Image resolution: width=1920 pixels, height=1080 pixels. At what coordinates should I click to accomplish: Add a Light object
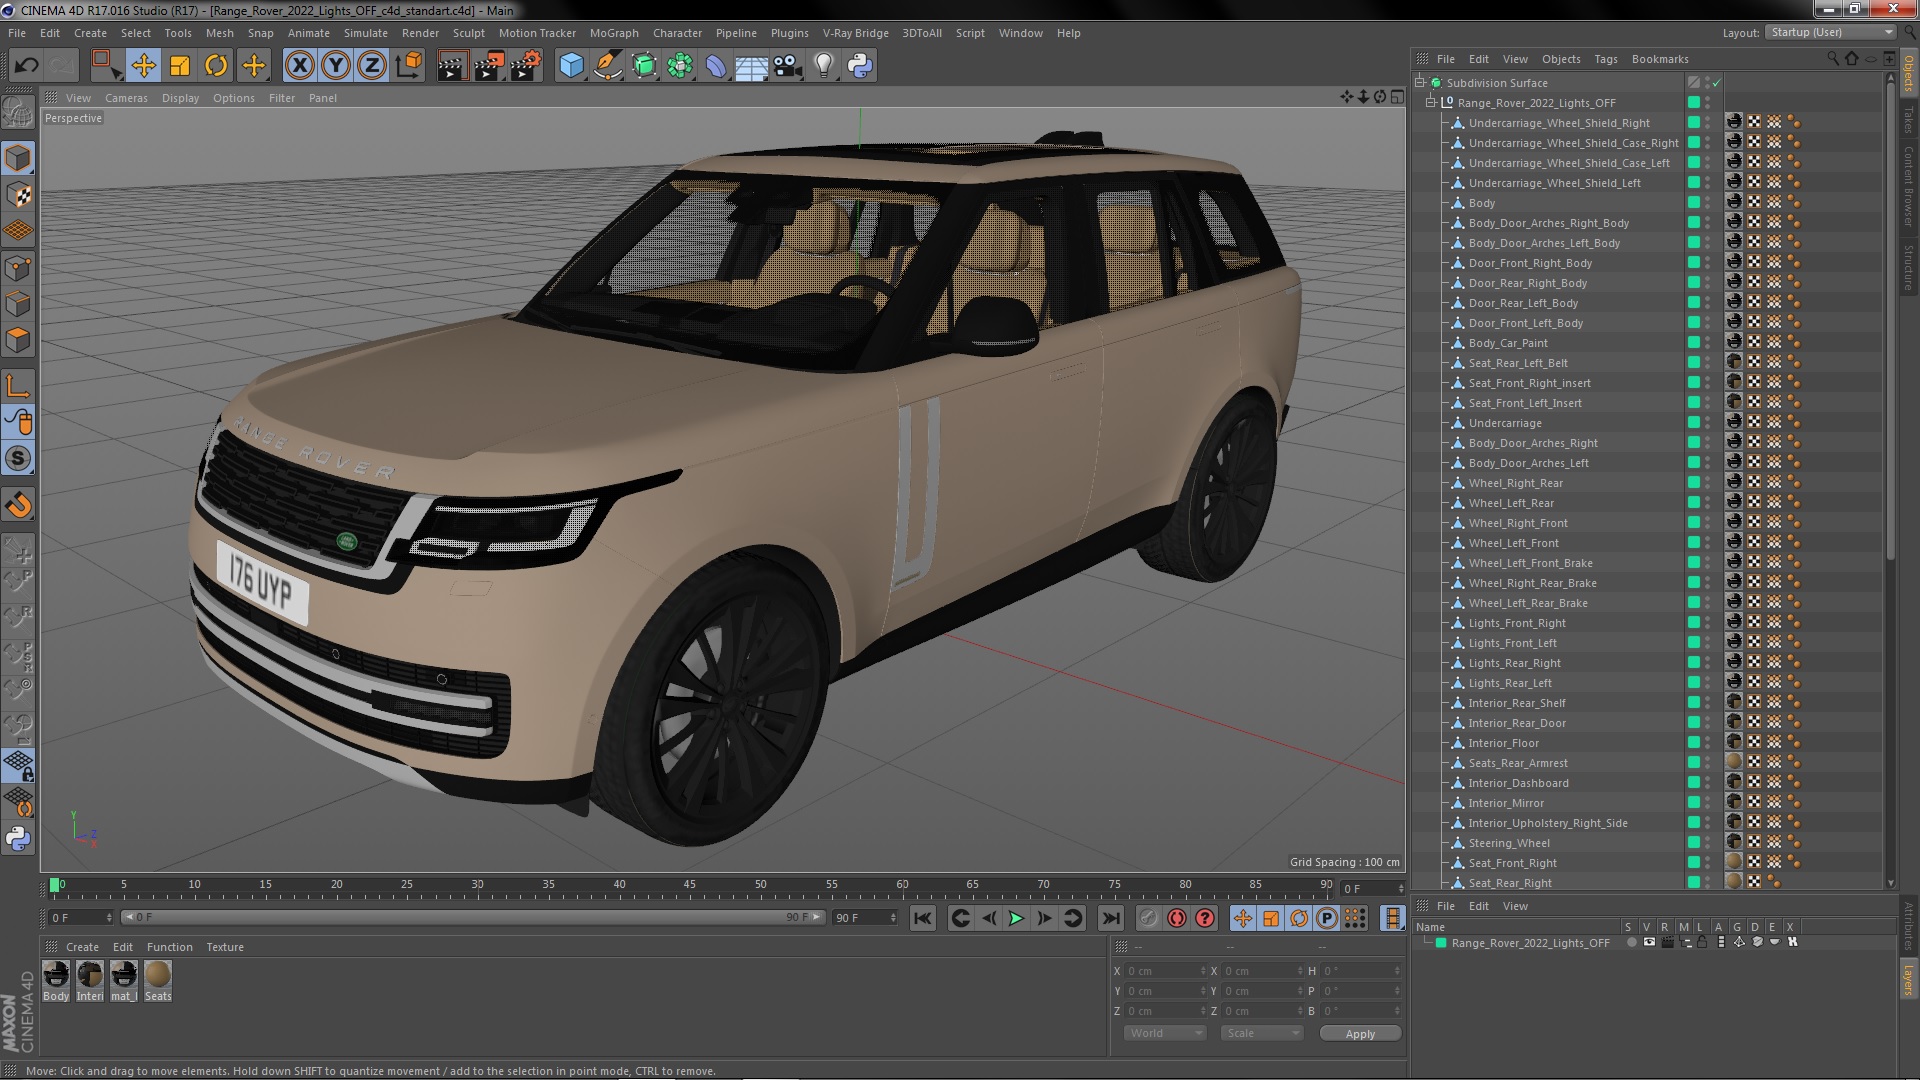[823, 66]
